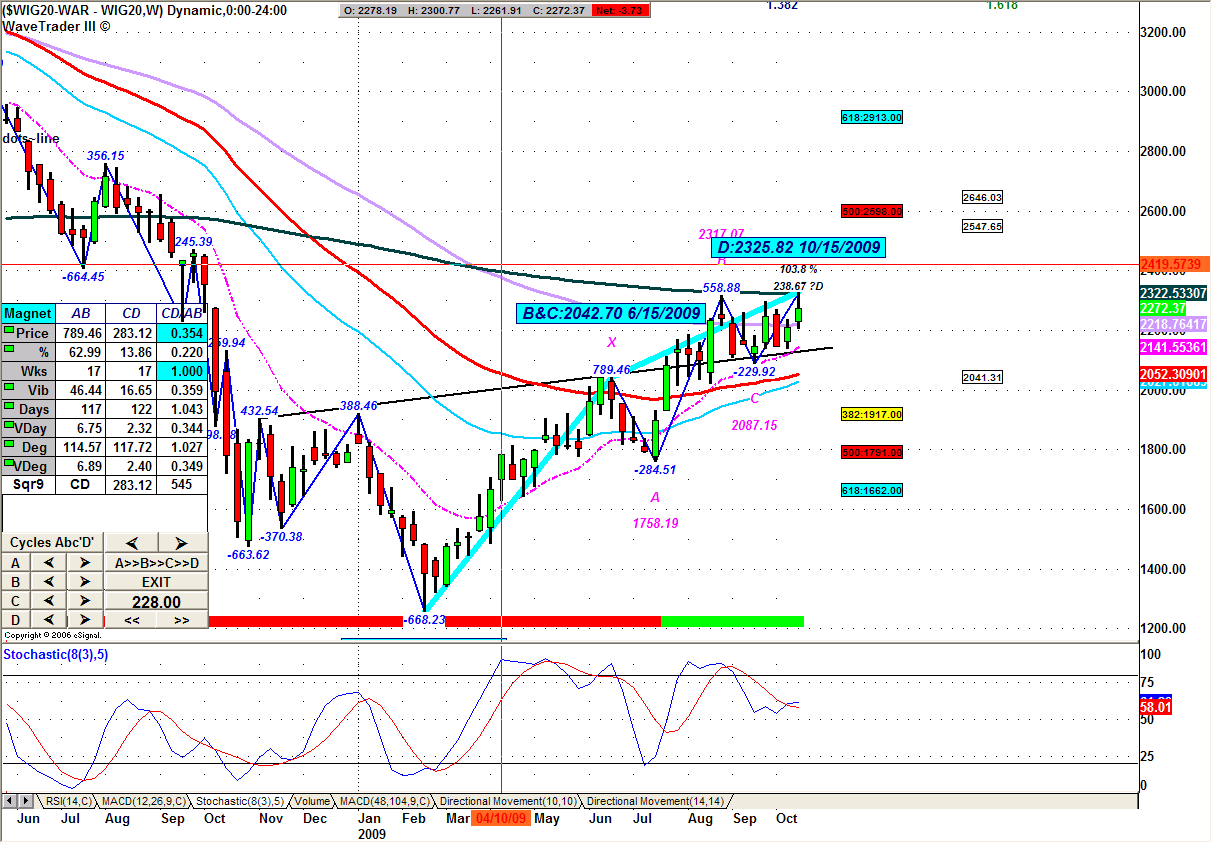Viewport: 1212px width, 843px height.
Task: Click the 2141.55361 magenta axis tag
Action: (x=1174, y=345)
